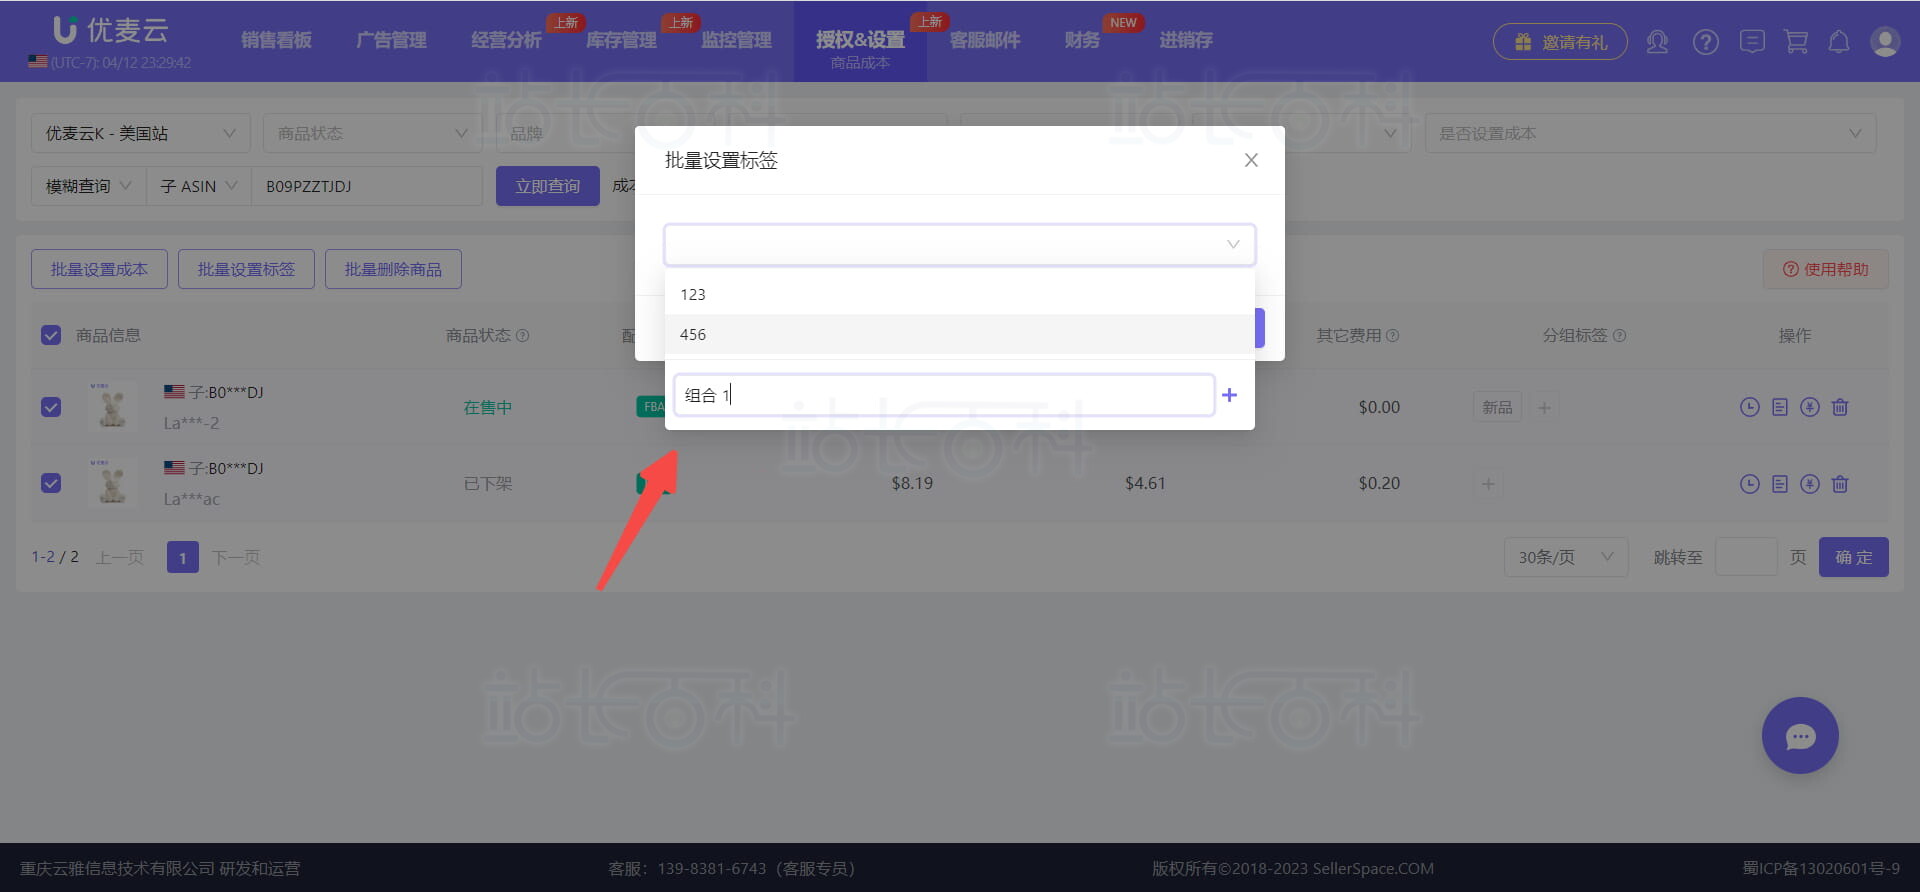Expand the 商品状态 dropdown
This screenshot has height=892, width=1920.
point(372,133)
